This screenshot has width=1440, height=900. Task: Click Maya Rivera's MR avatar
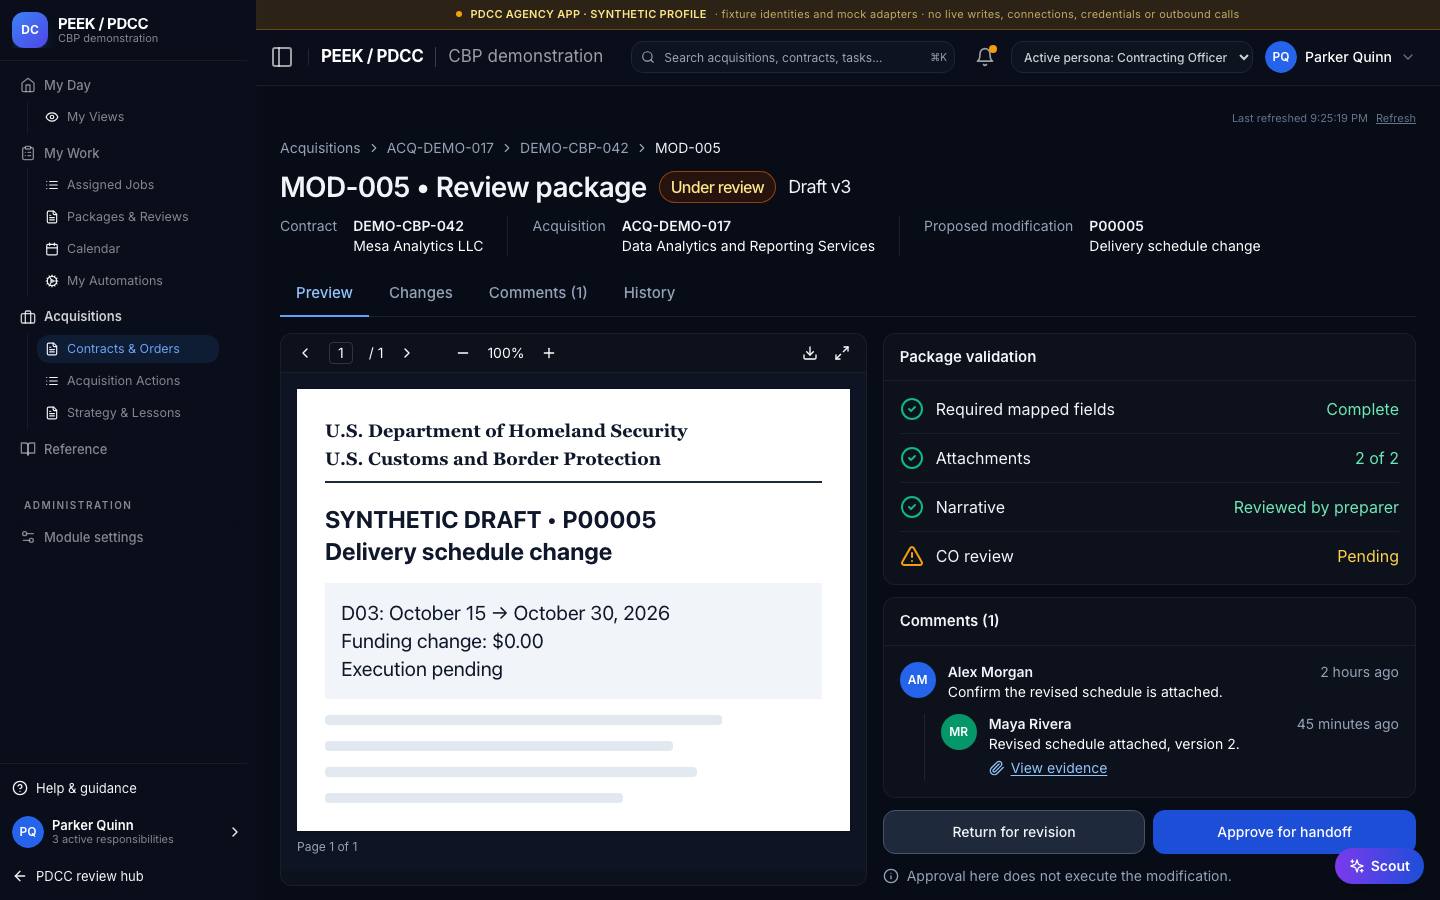959,732
